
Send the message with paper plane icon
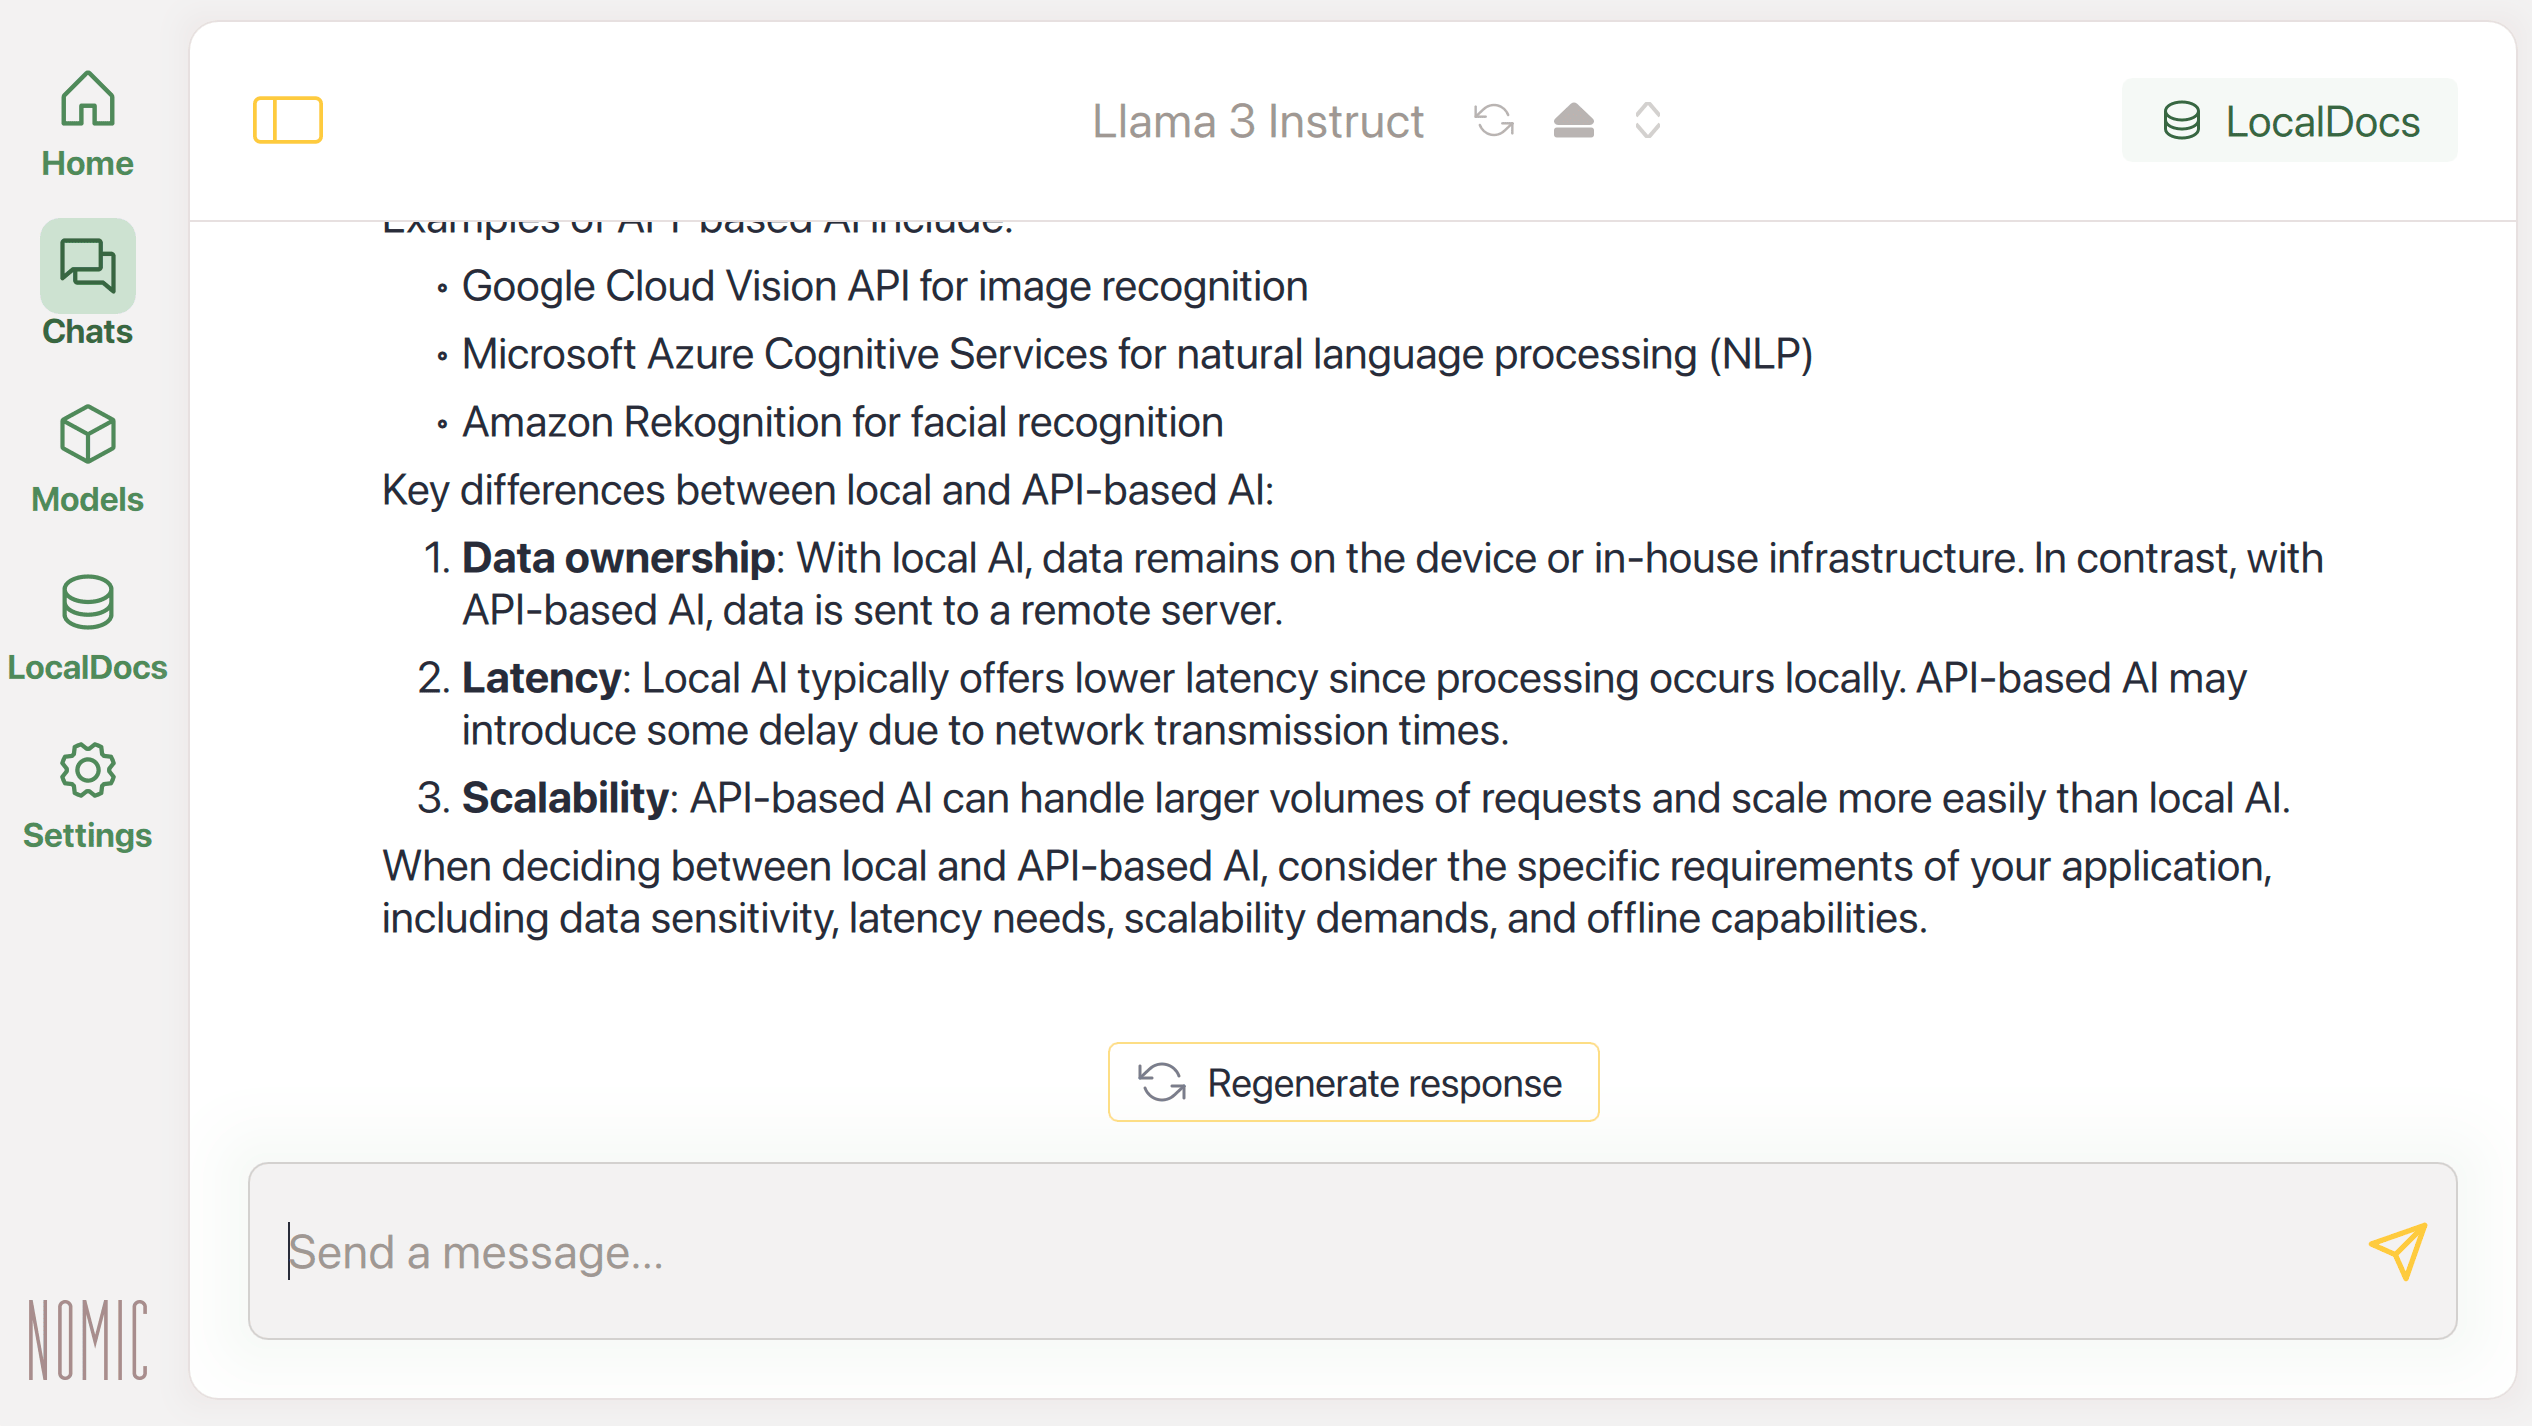coord(2398,1251)
